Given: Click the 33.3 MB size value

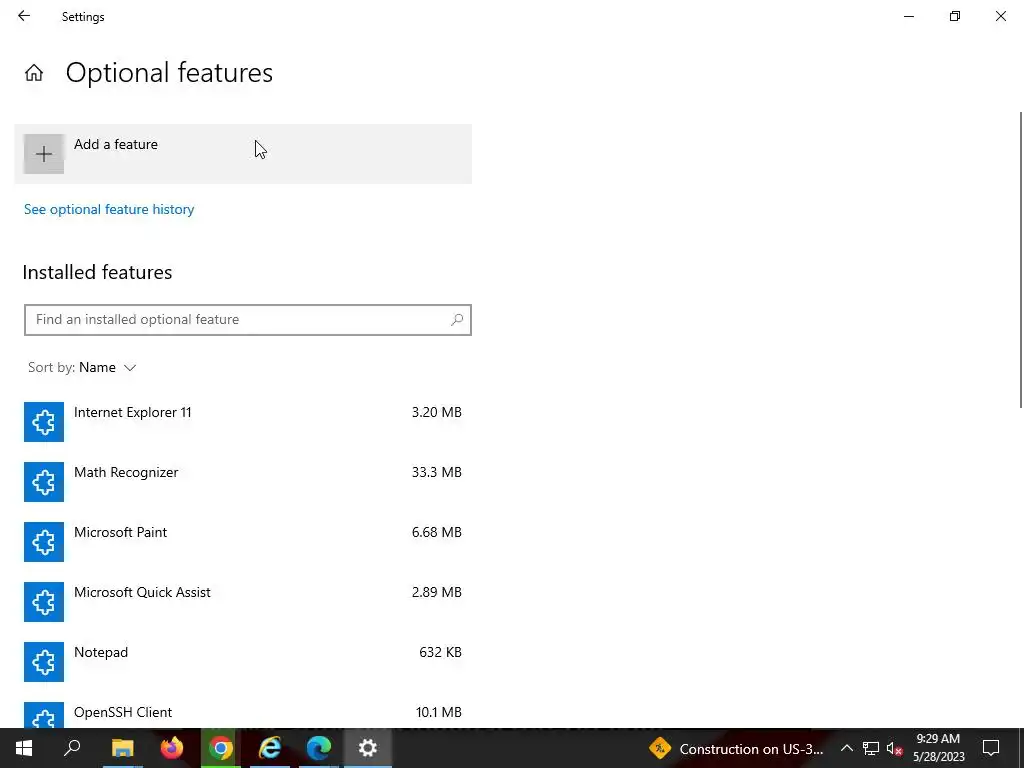Looking at the screenshot, I should (437, 473).
